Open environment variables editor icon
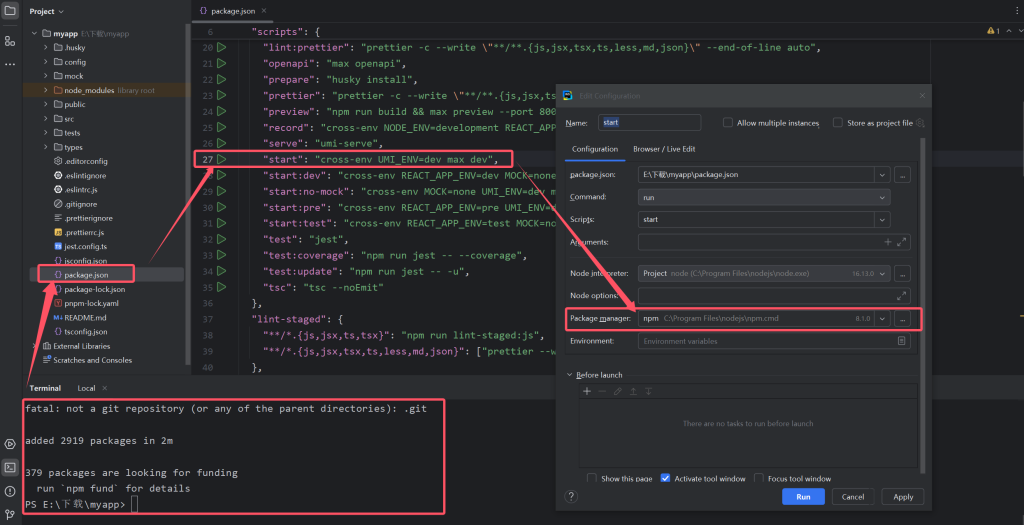The height and width of the screenshot is (525, 1024). [901, 341]
